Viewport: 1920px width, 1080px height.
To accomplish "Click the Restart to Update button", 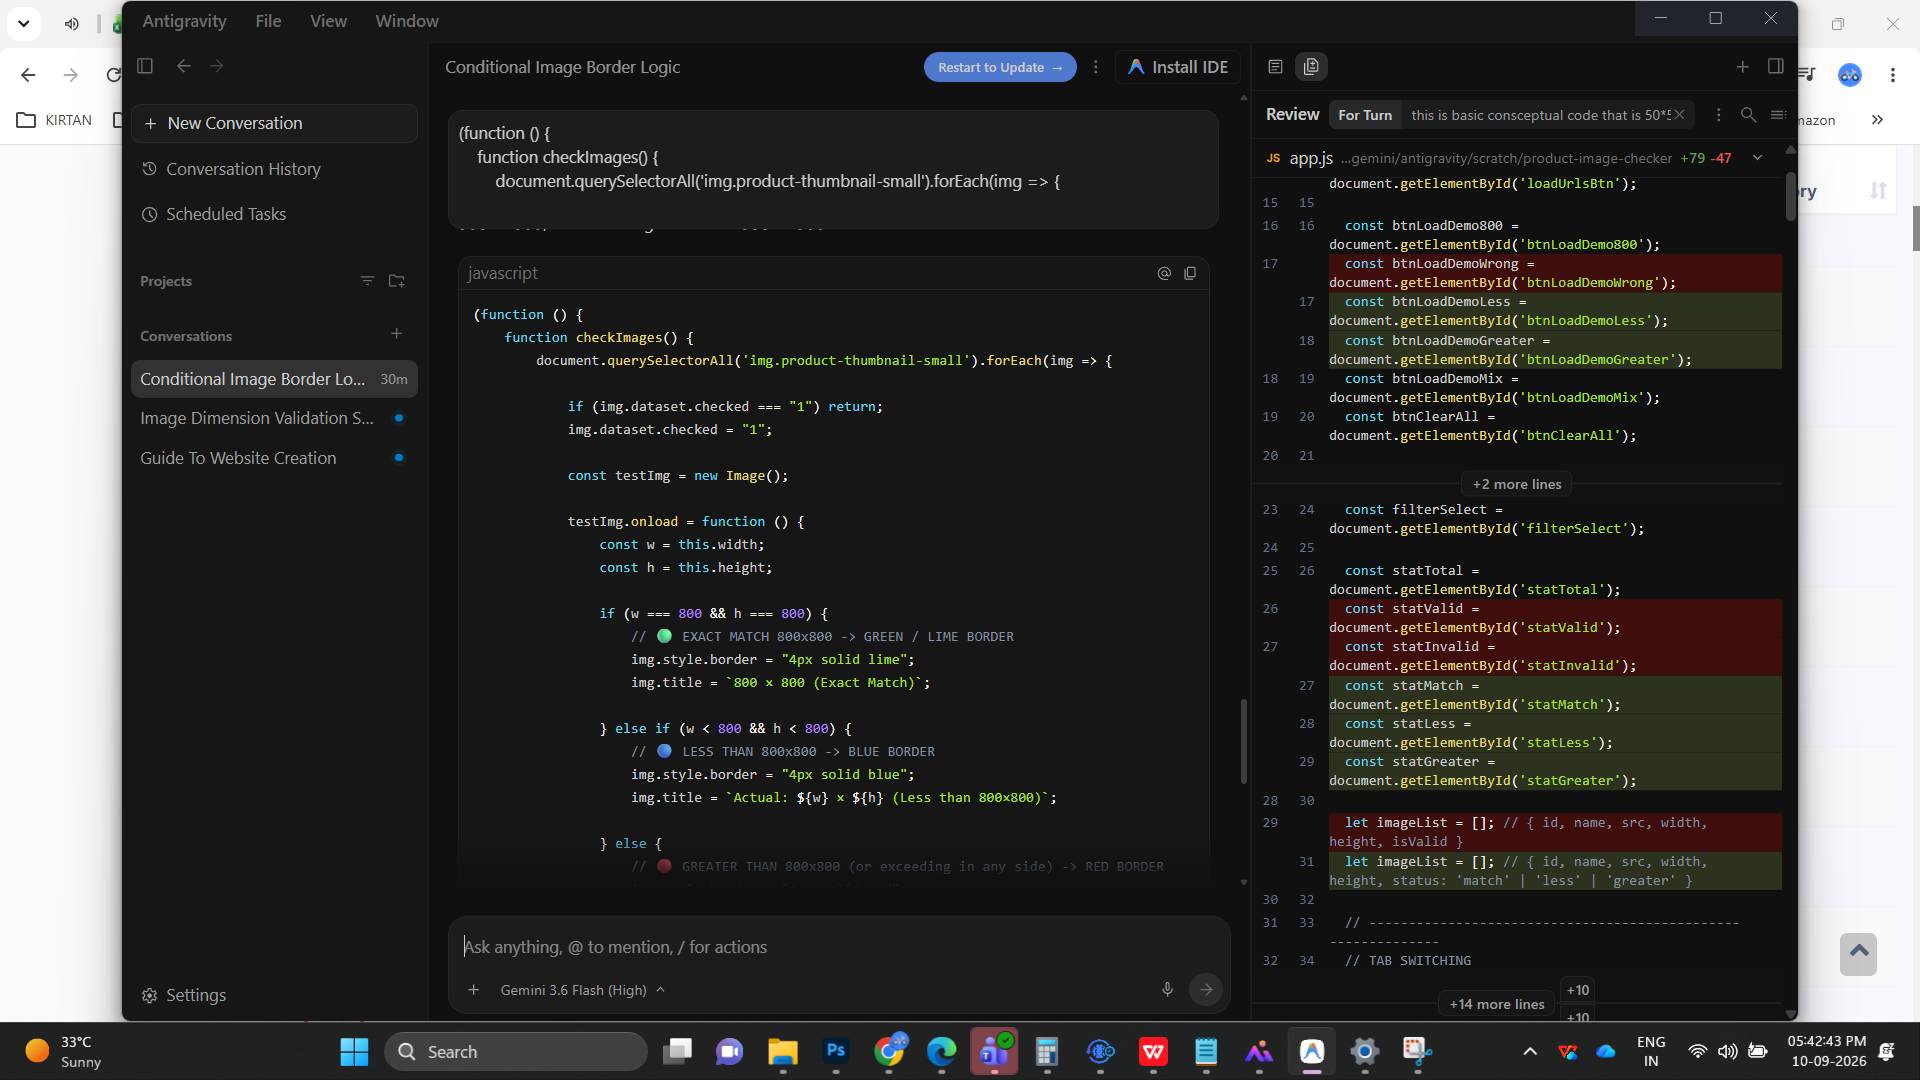I will [x=1000, y=67].
